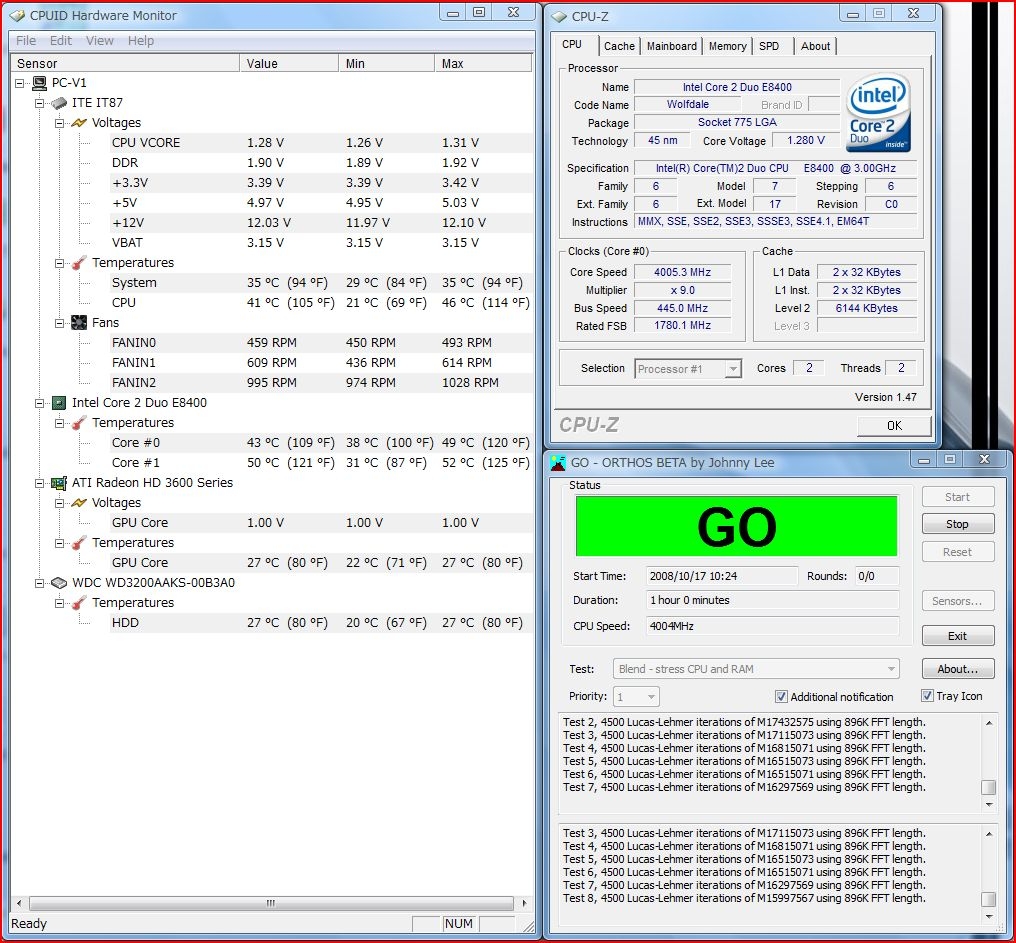
Task: Select the FANIN2 fan row
Action: tap(321, 383)
